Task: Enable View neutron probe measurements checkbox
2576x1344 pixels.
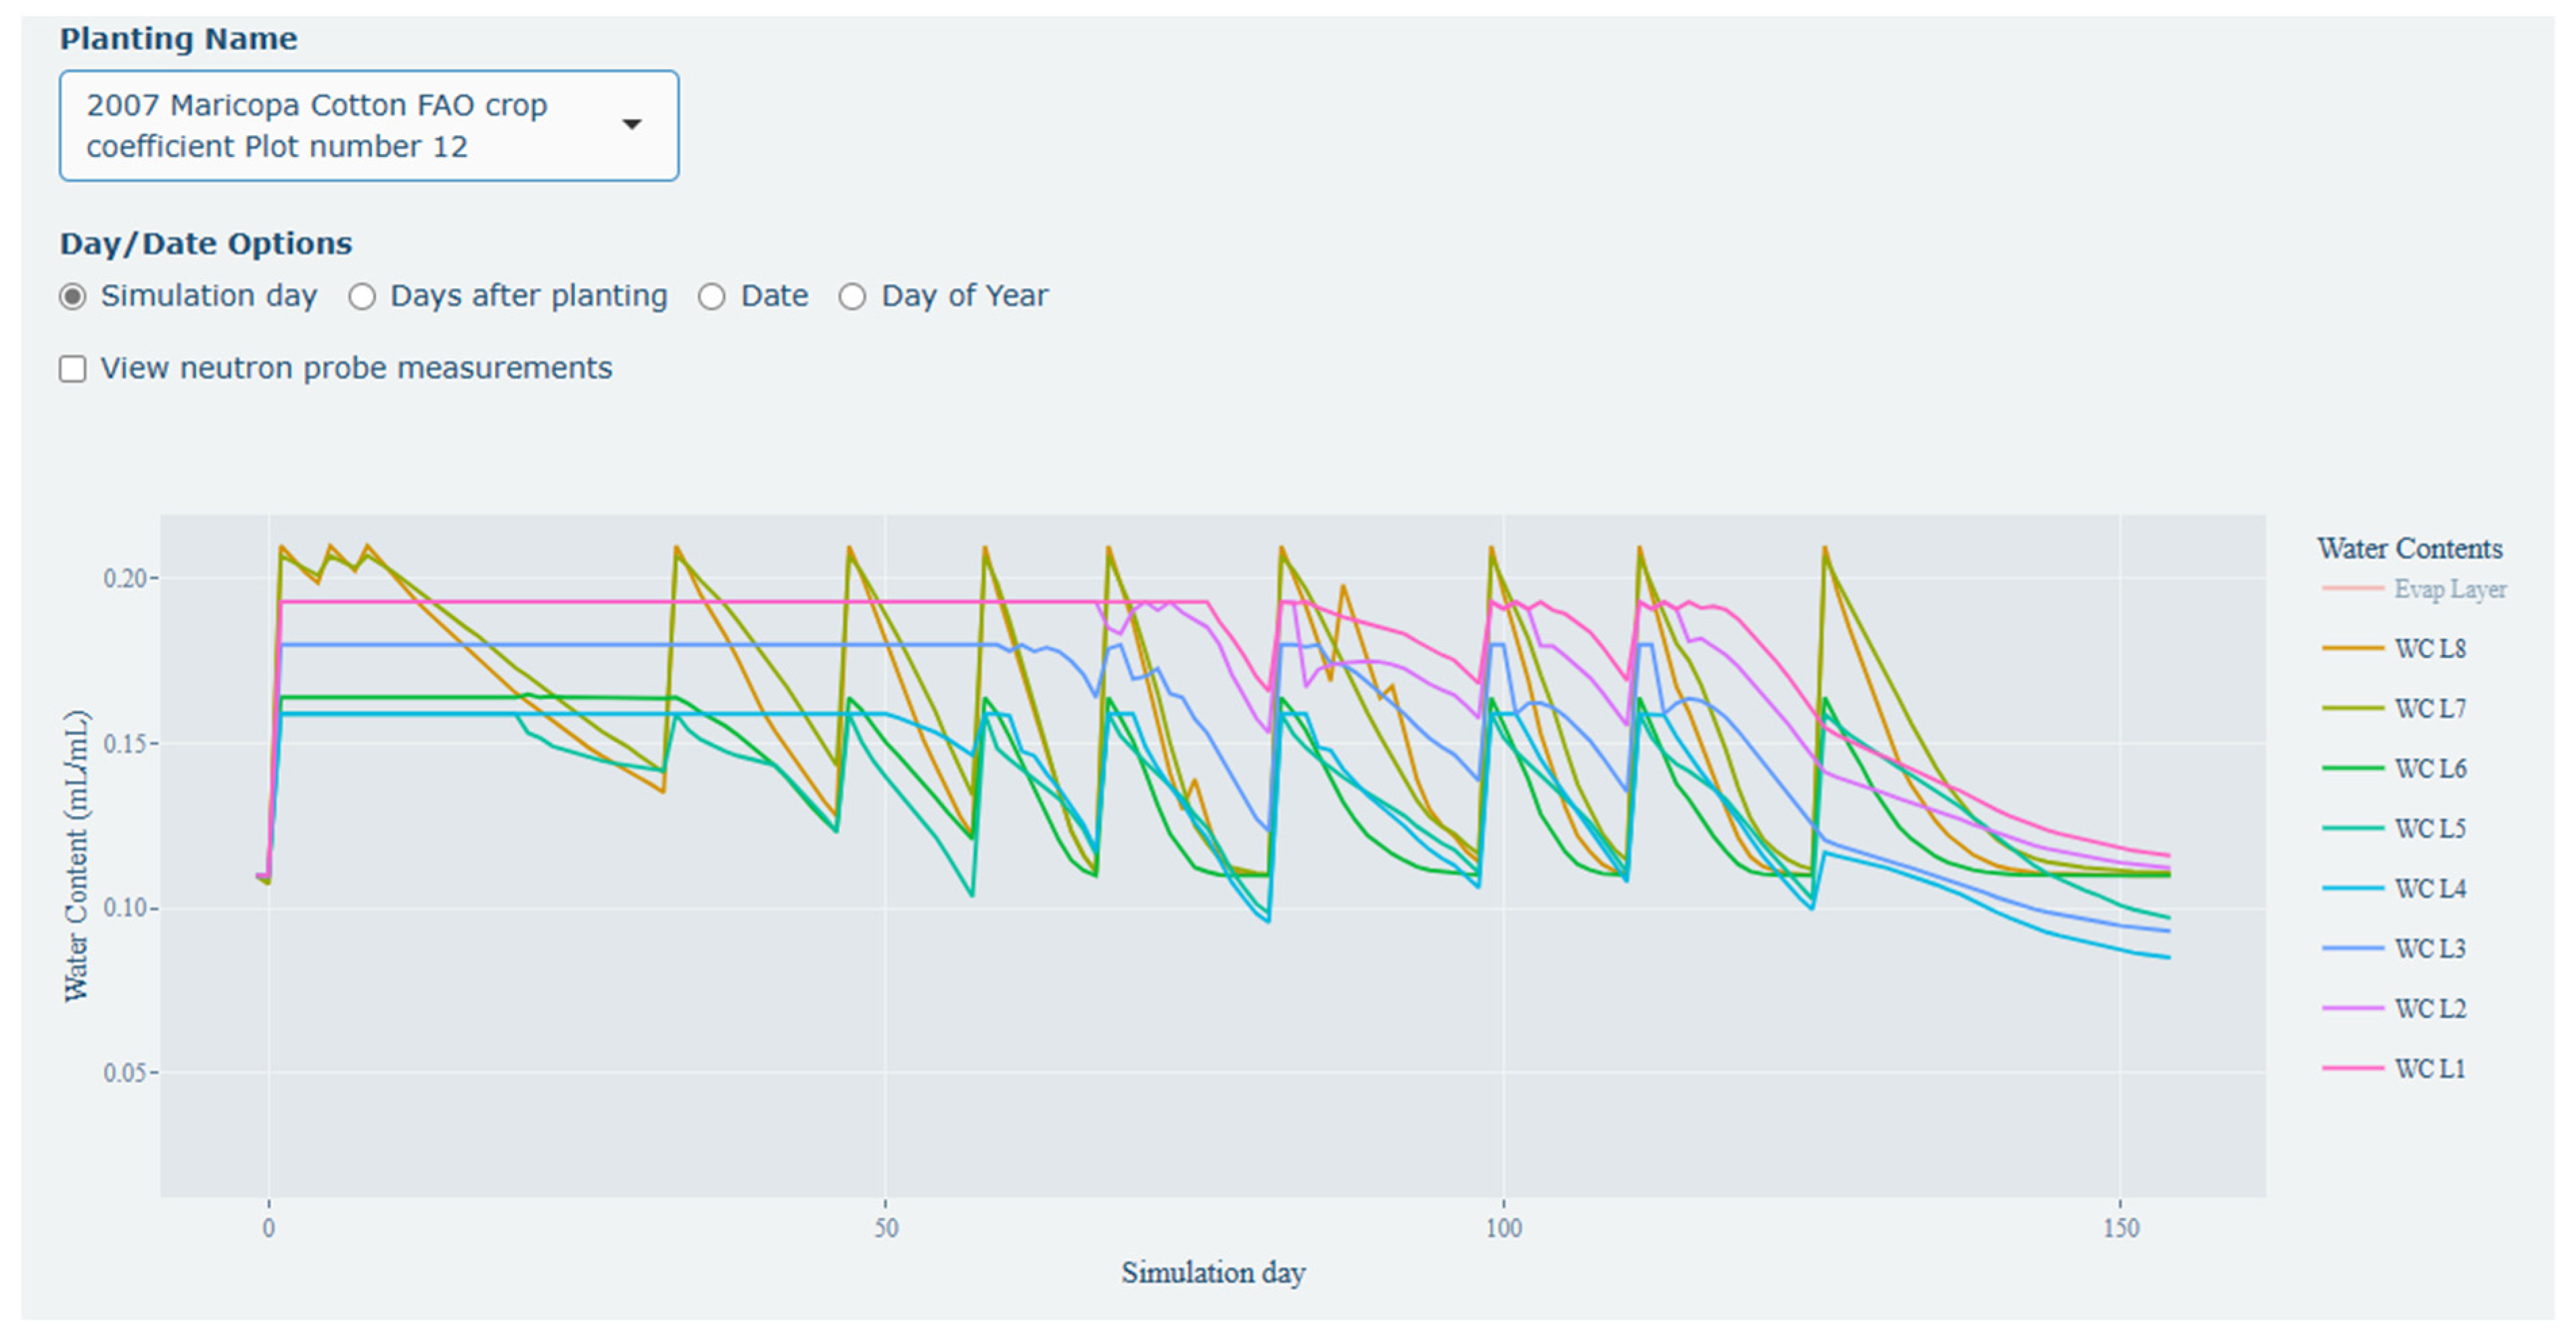Action: 73,369
